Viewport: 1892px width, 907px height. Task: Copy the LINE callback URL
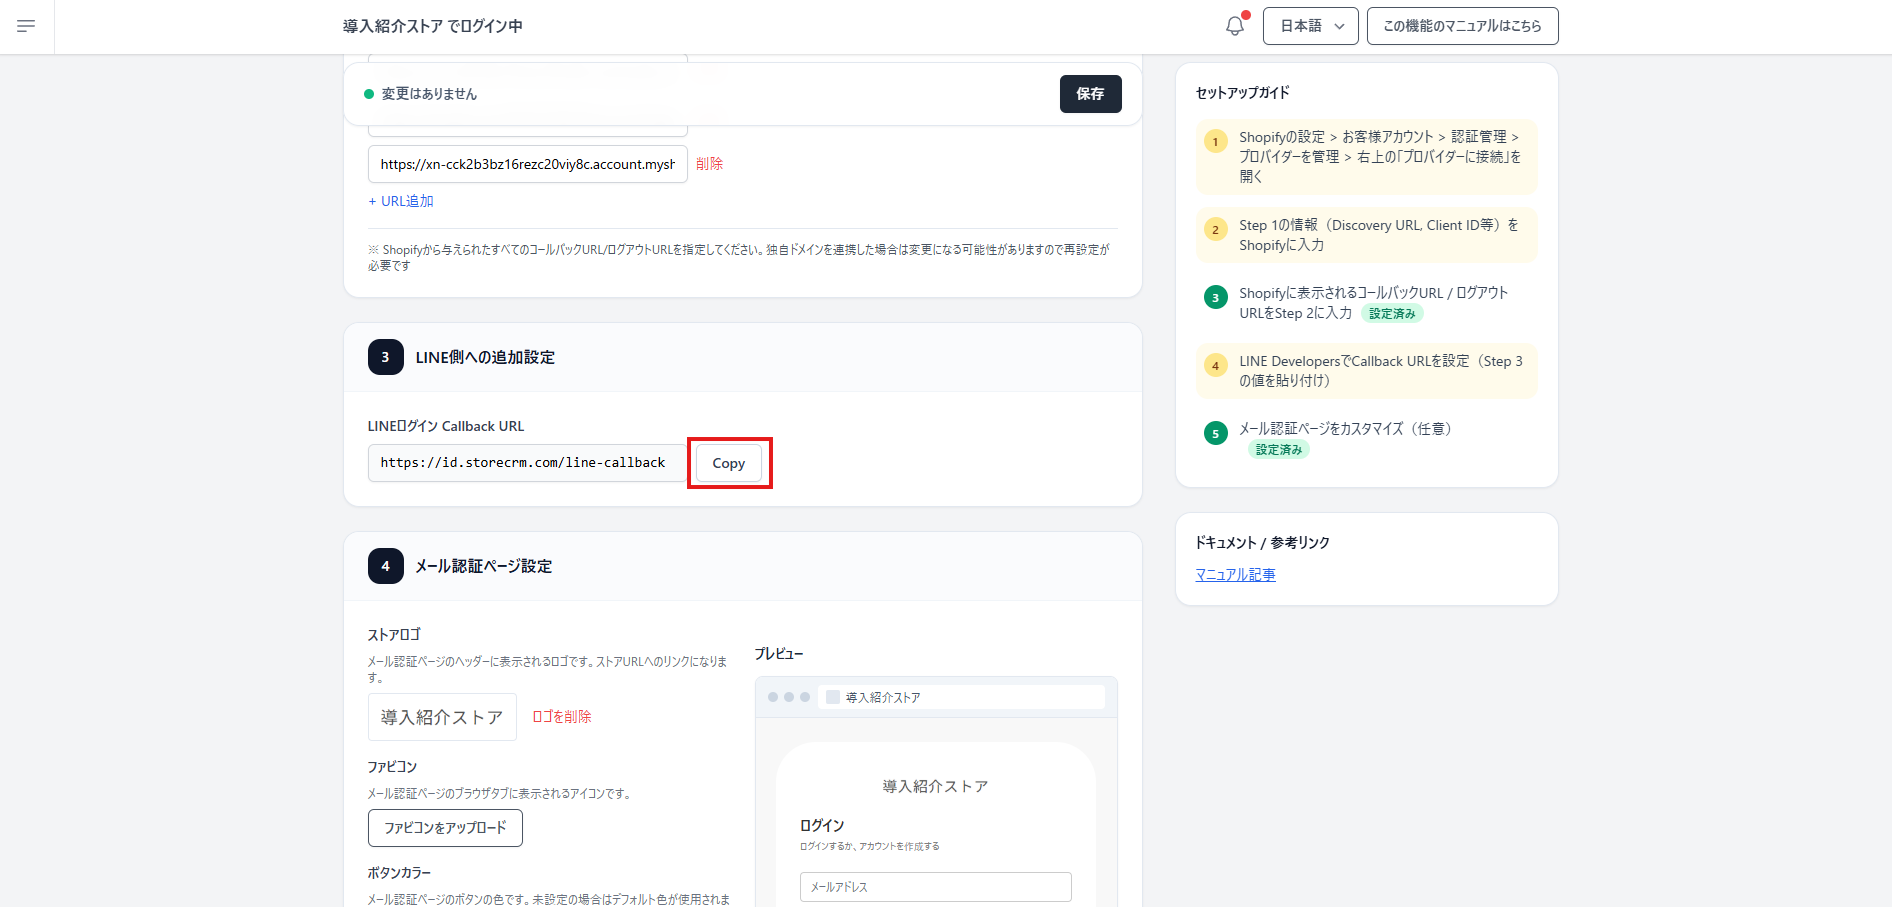point(729,463)
